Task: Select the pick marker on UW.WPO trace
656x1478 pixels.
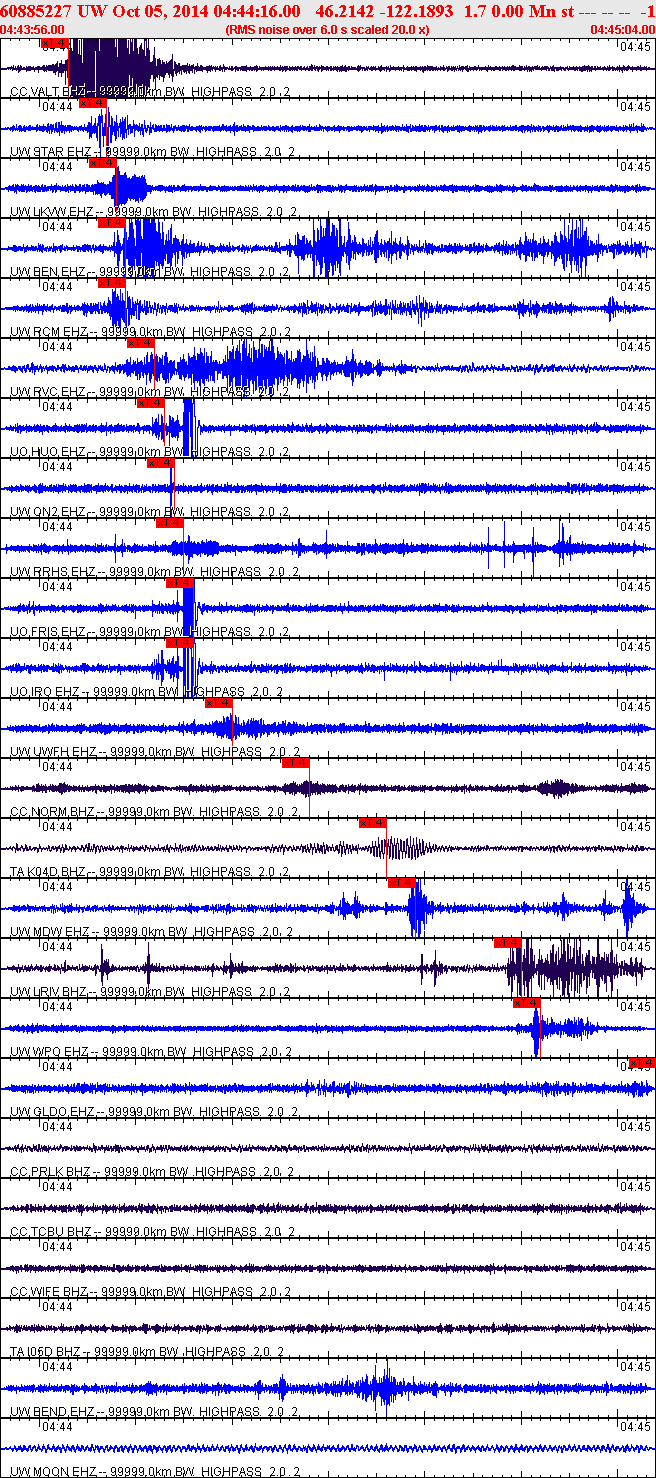Action: (527, 1003)
